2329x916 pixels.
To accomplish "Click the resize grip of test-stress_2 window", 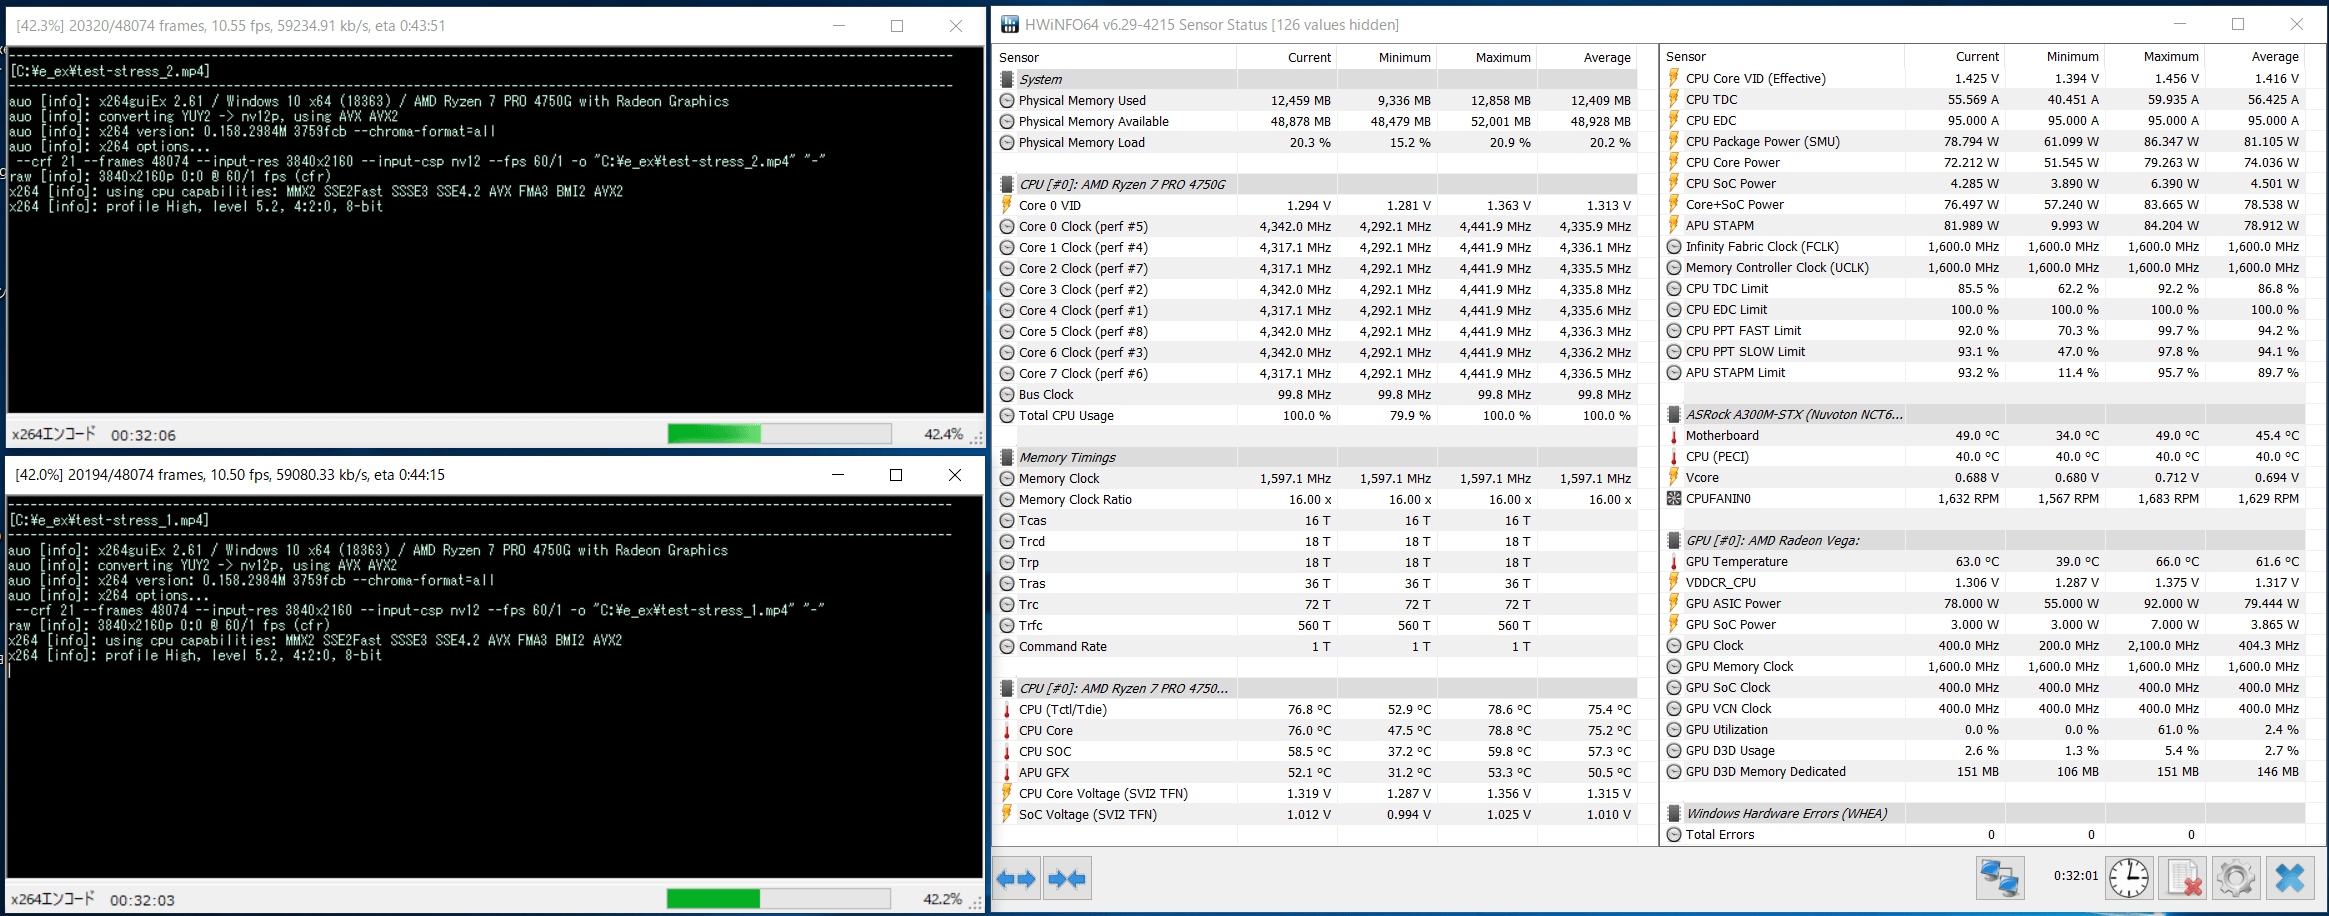I will click(977, 438).
